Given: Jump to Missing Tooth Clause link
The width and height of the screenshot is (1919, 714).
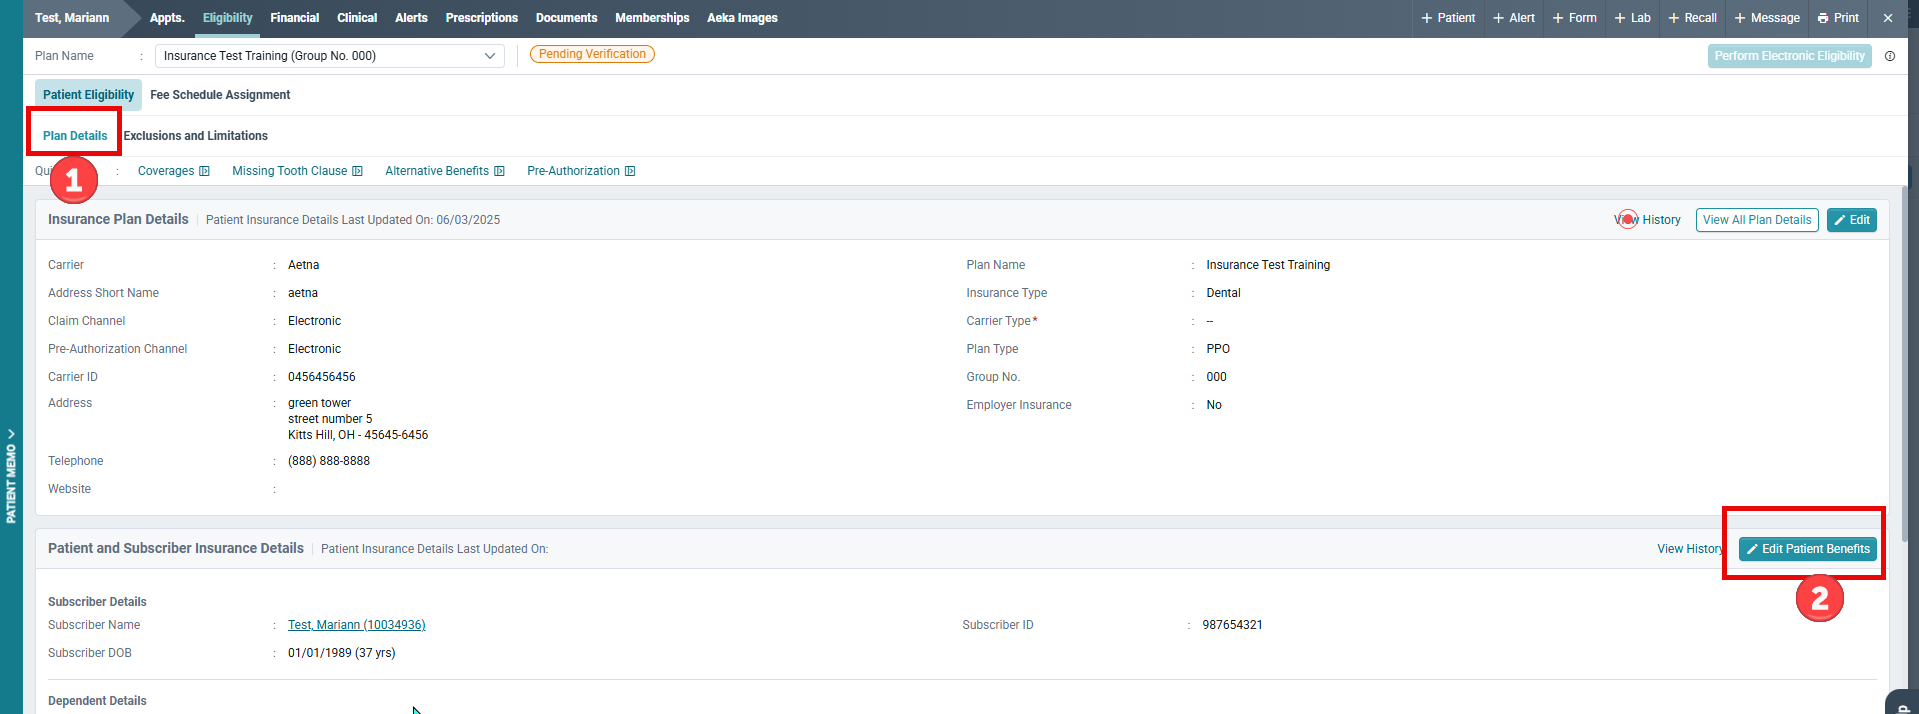Looking at the screenshot, I should pyautogui.click(x=290, y=171).
